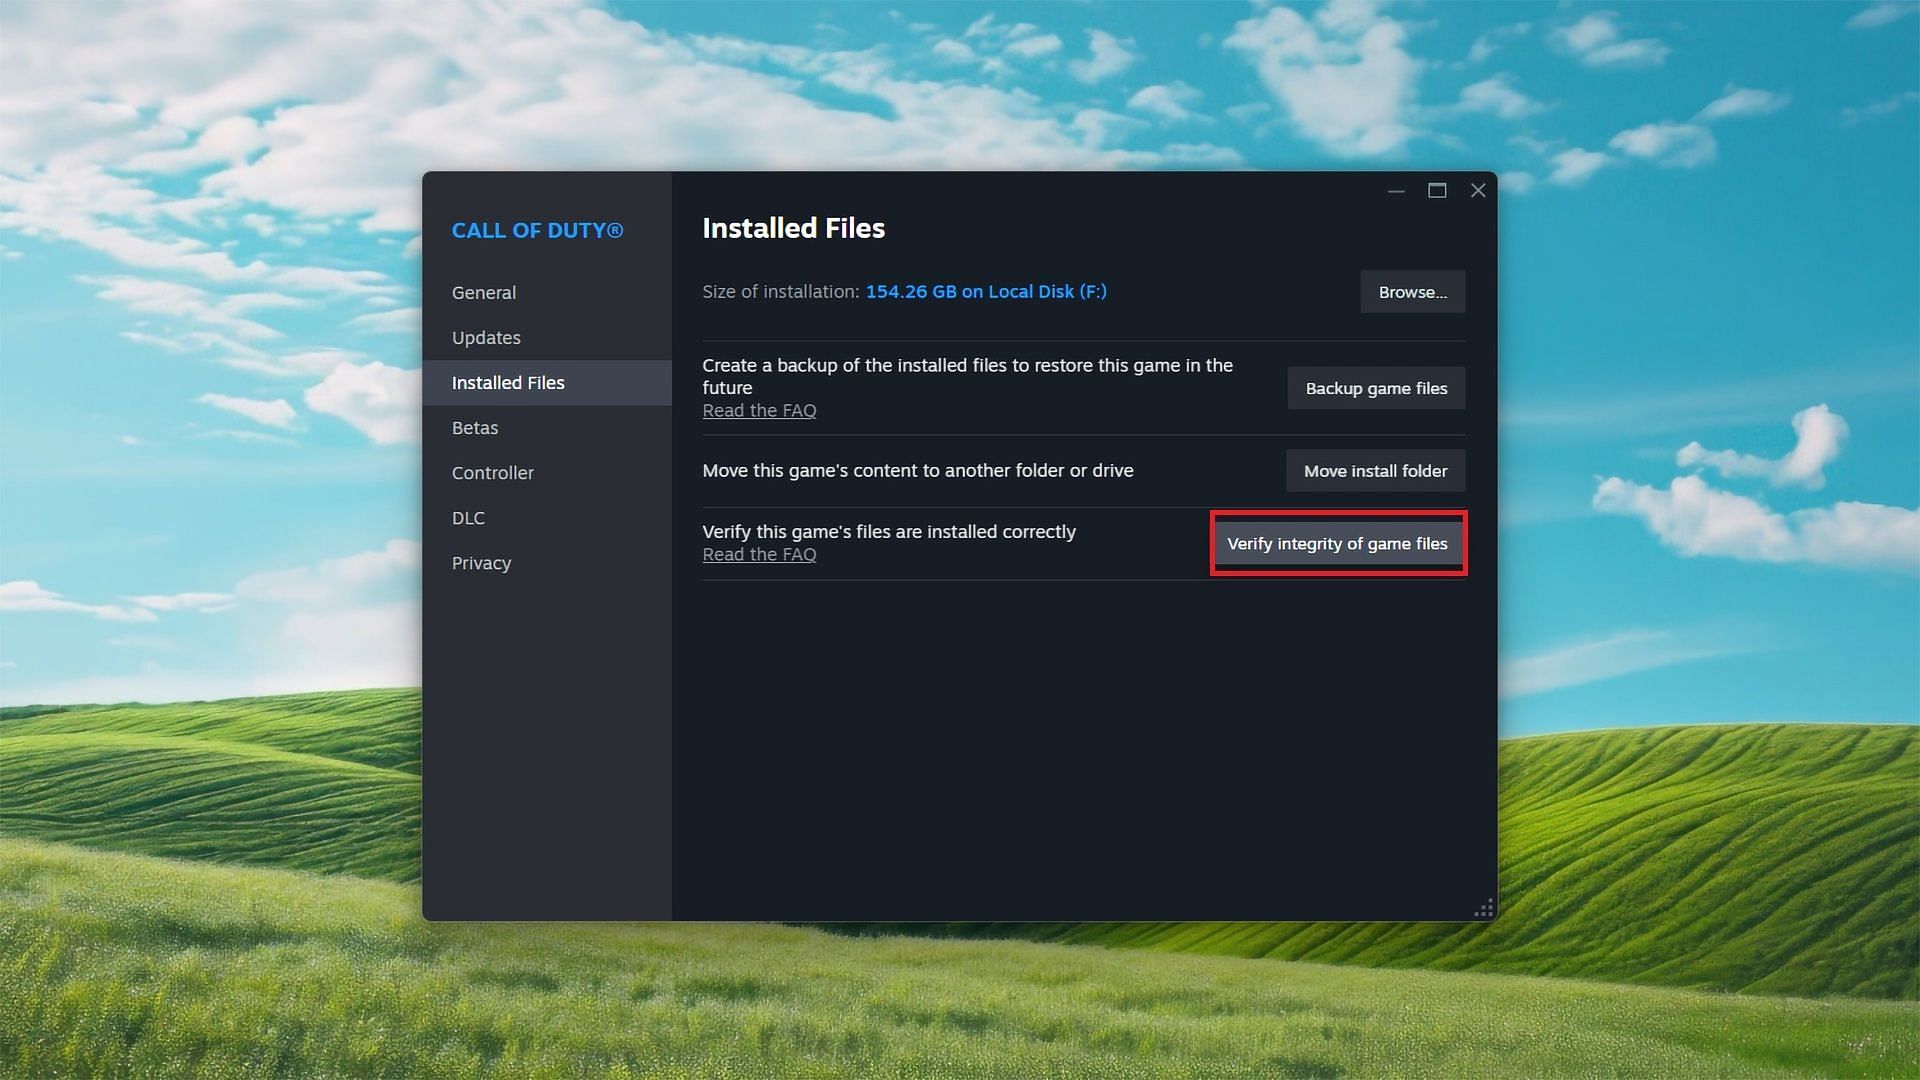Open the DLC settings section
The height and width of the screenshot is (1080, 1920).
[x=468, y=517]
